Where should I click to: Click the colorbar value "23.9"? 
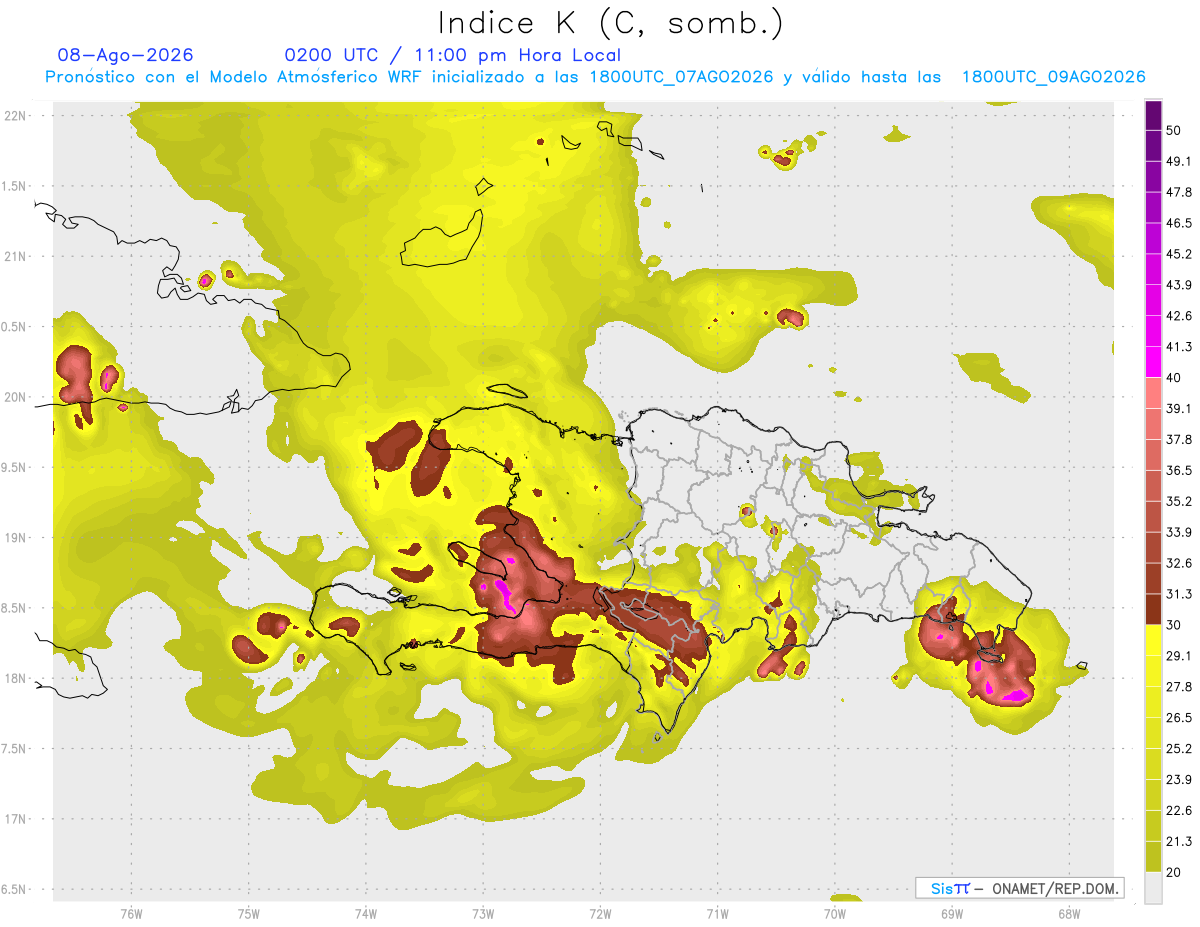(x=1179, y=779)
